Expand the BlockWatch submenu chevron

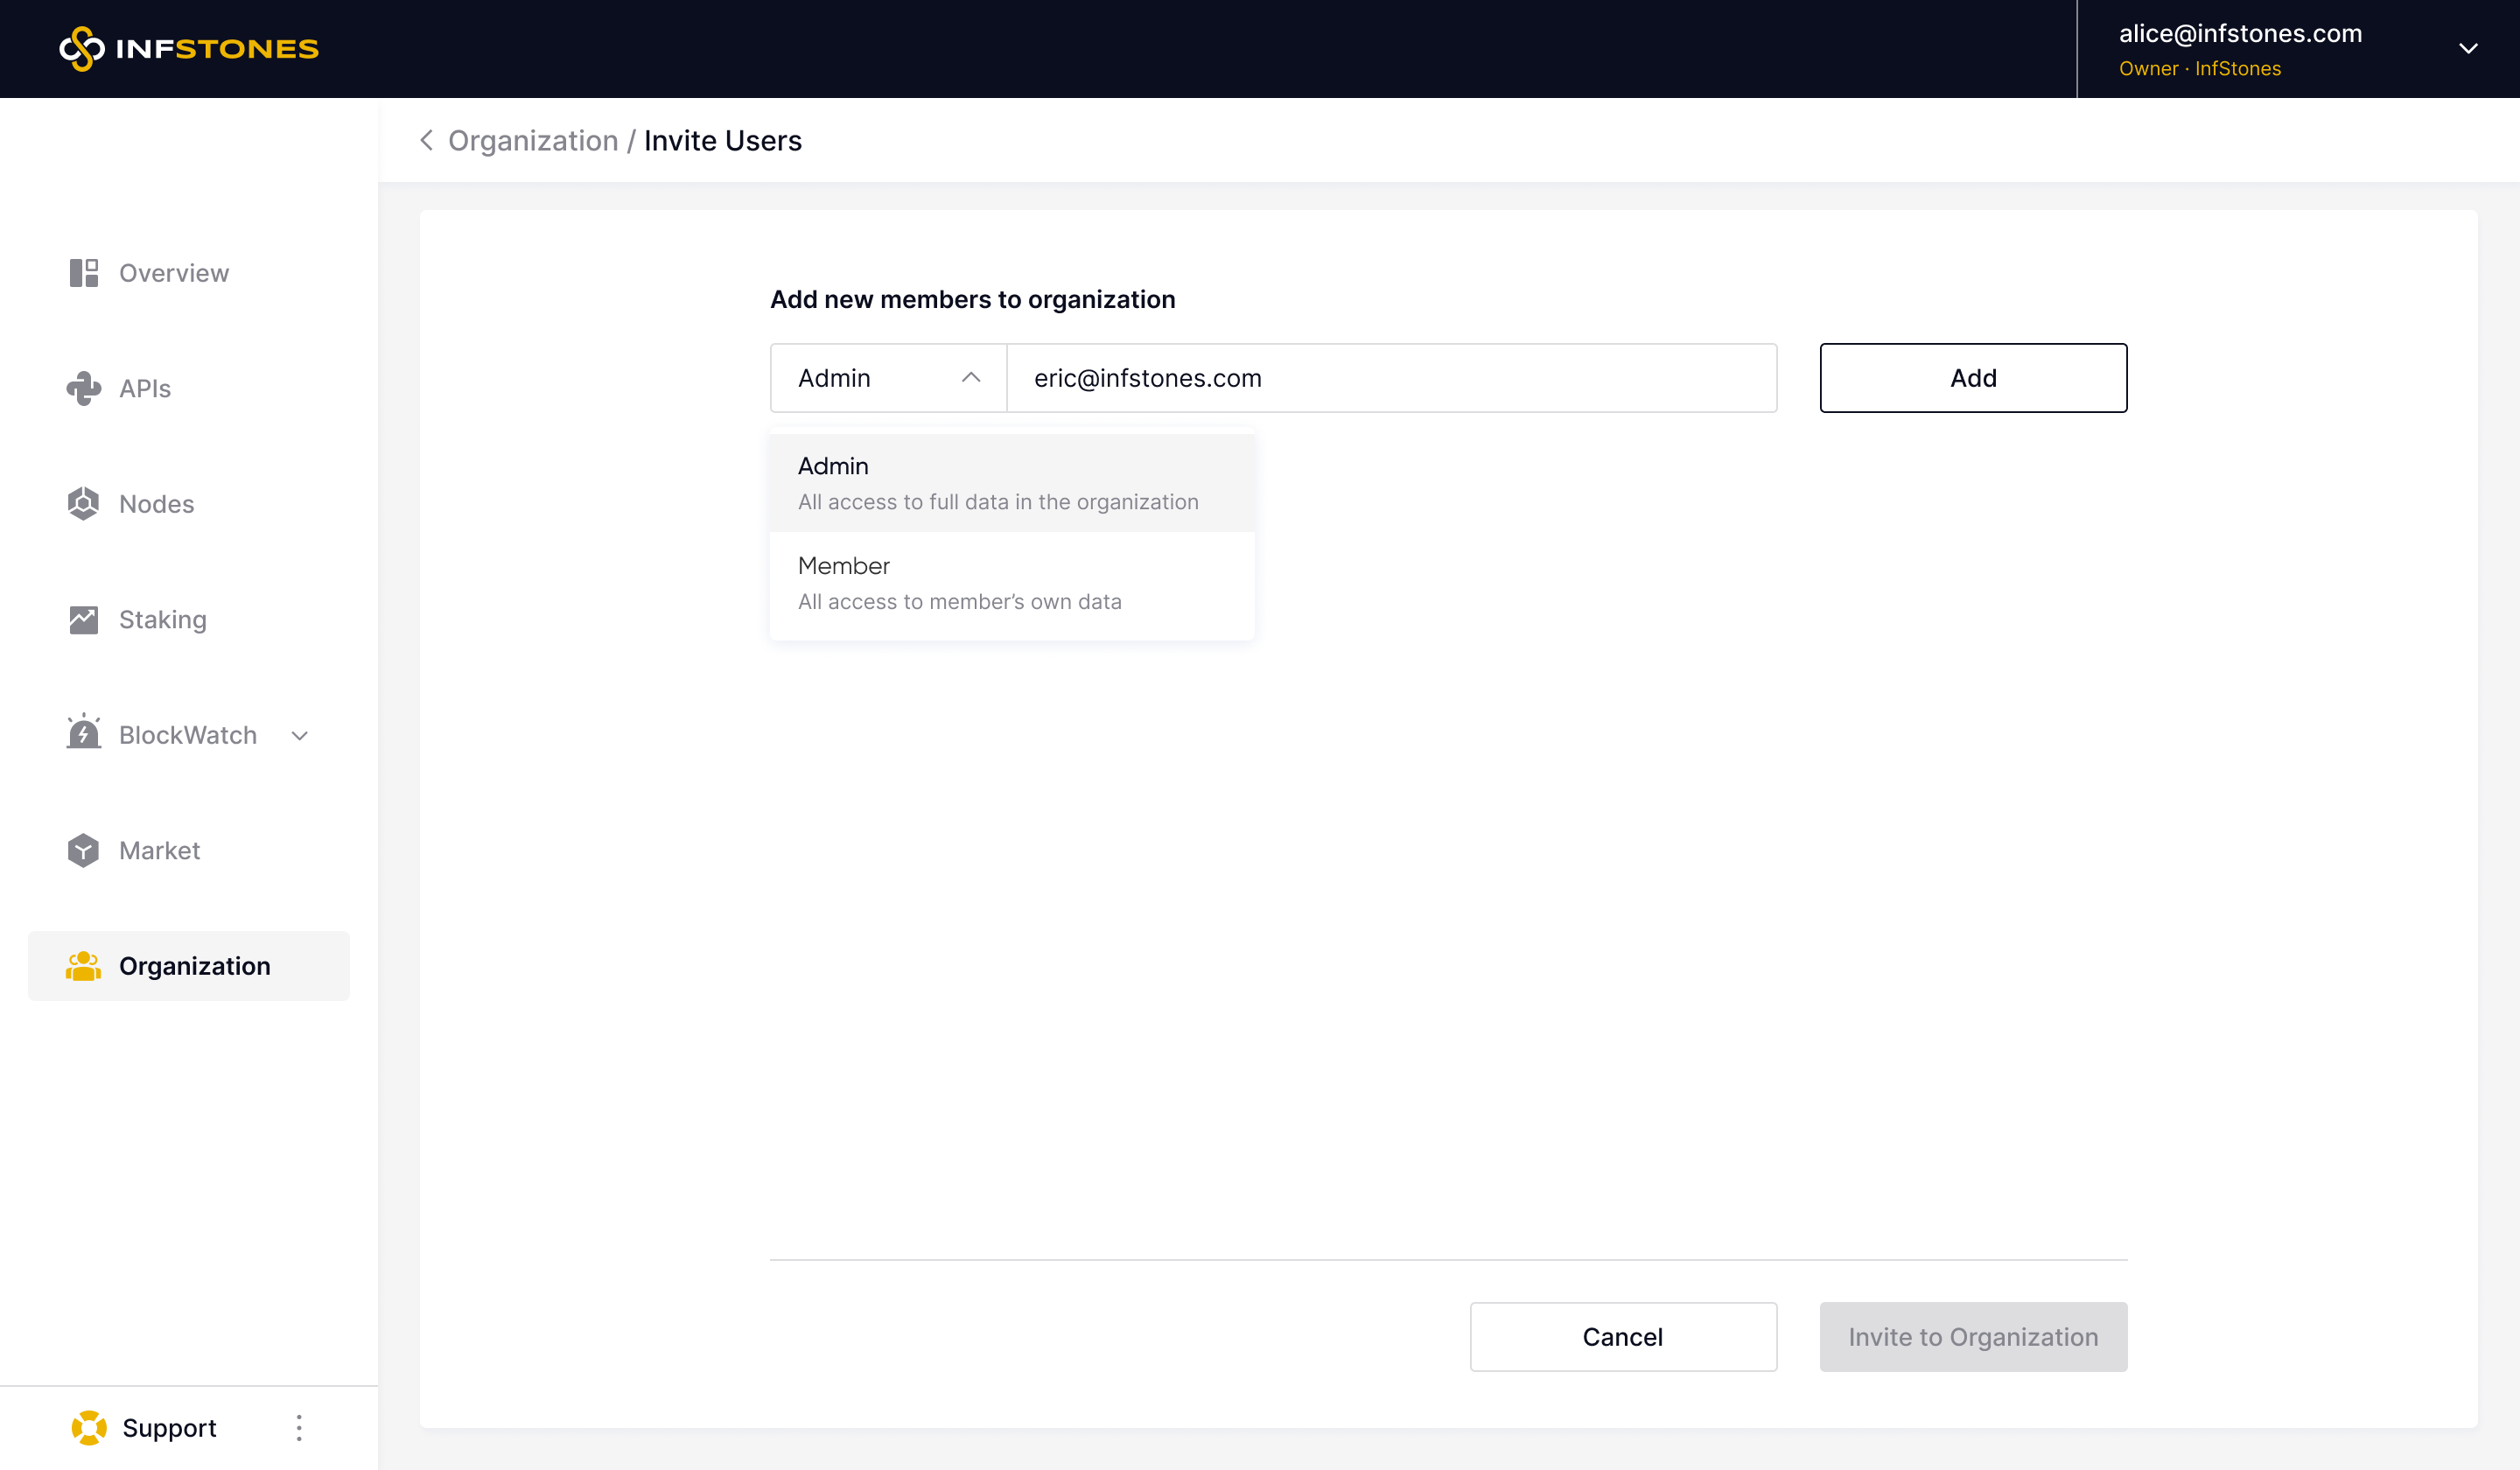[300, 735]
